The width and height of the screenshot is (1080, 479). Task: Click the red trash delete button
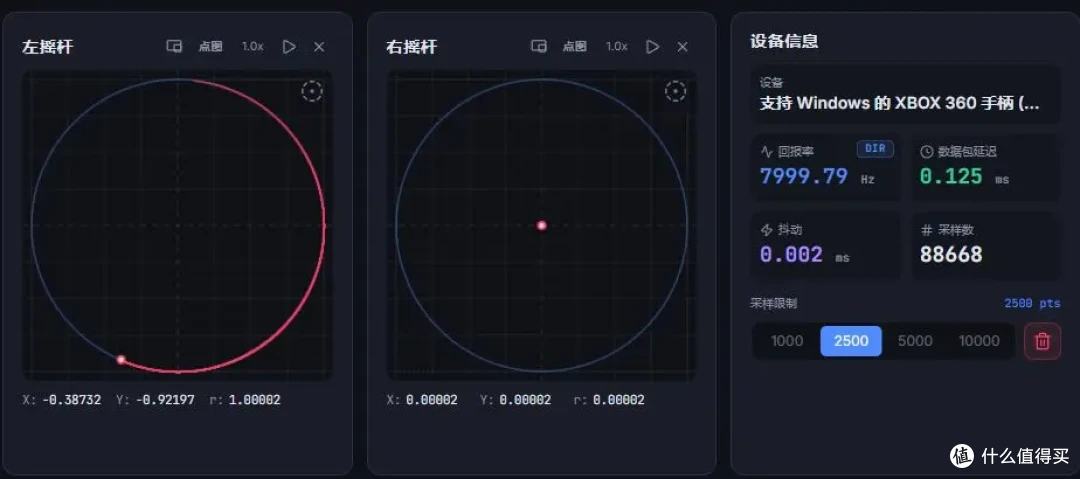(x=1042, y=340)
